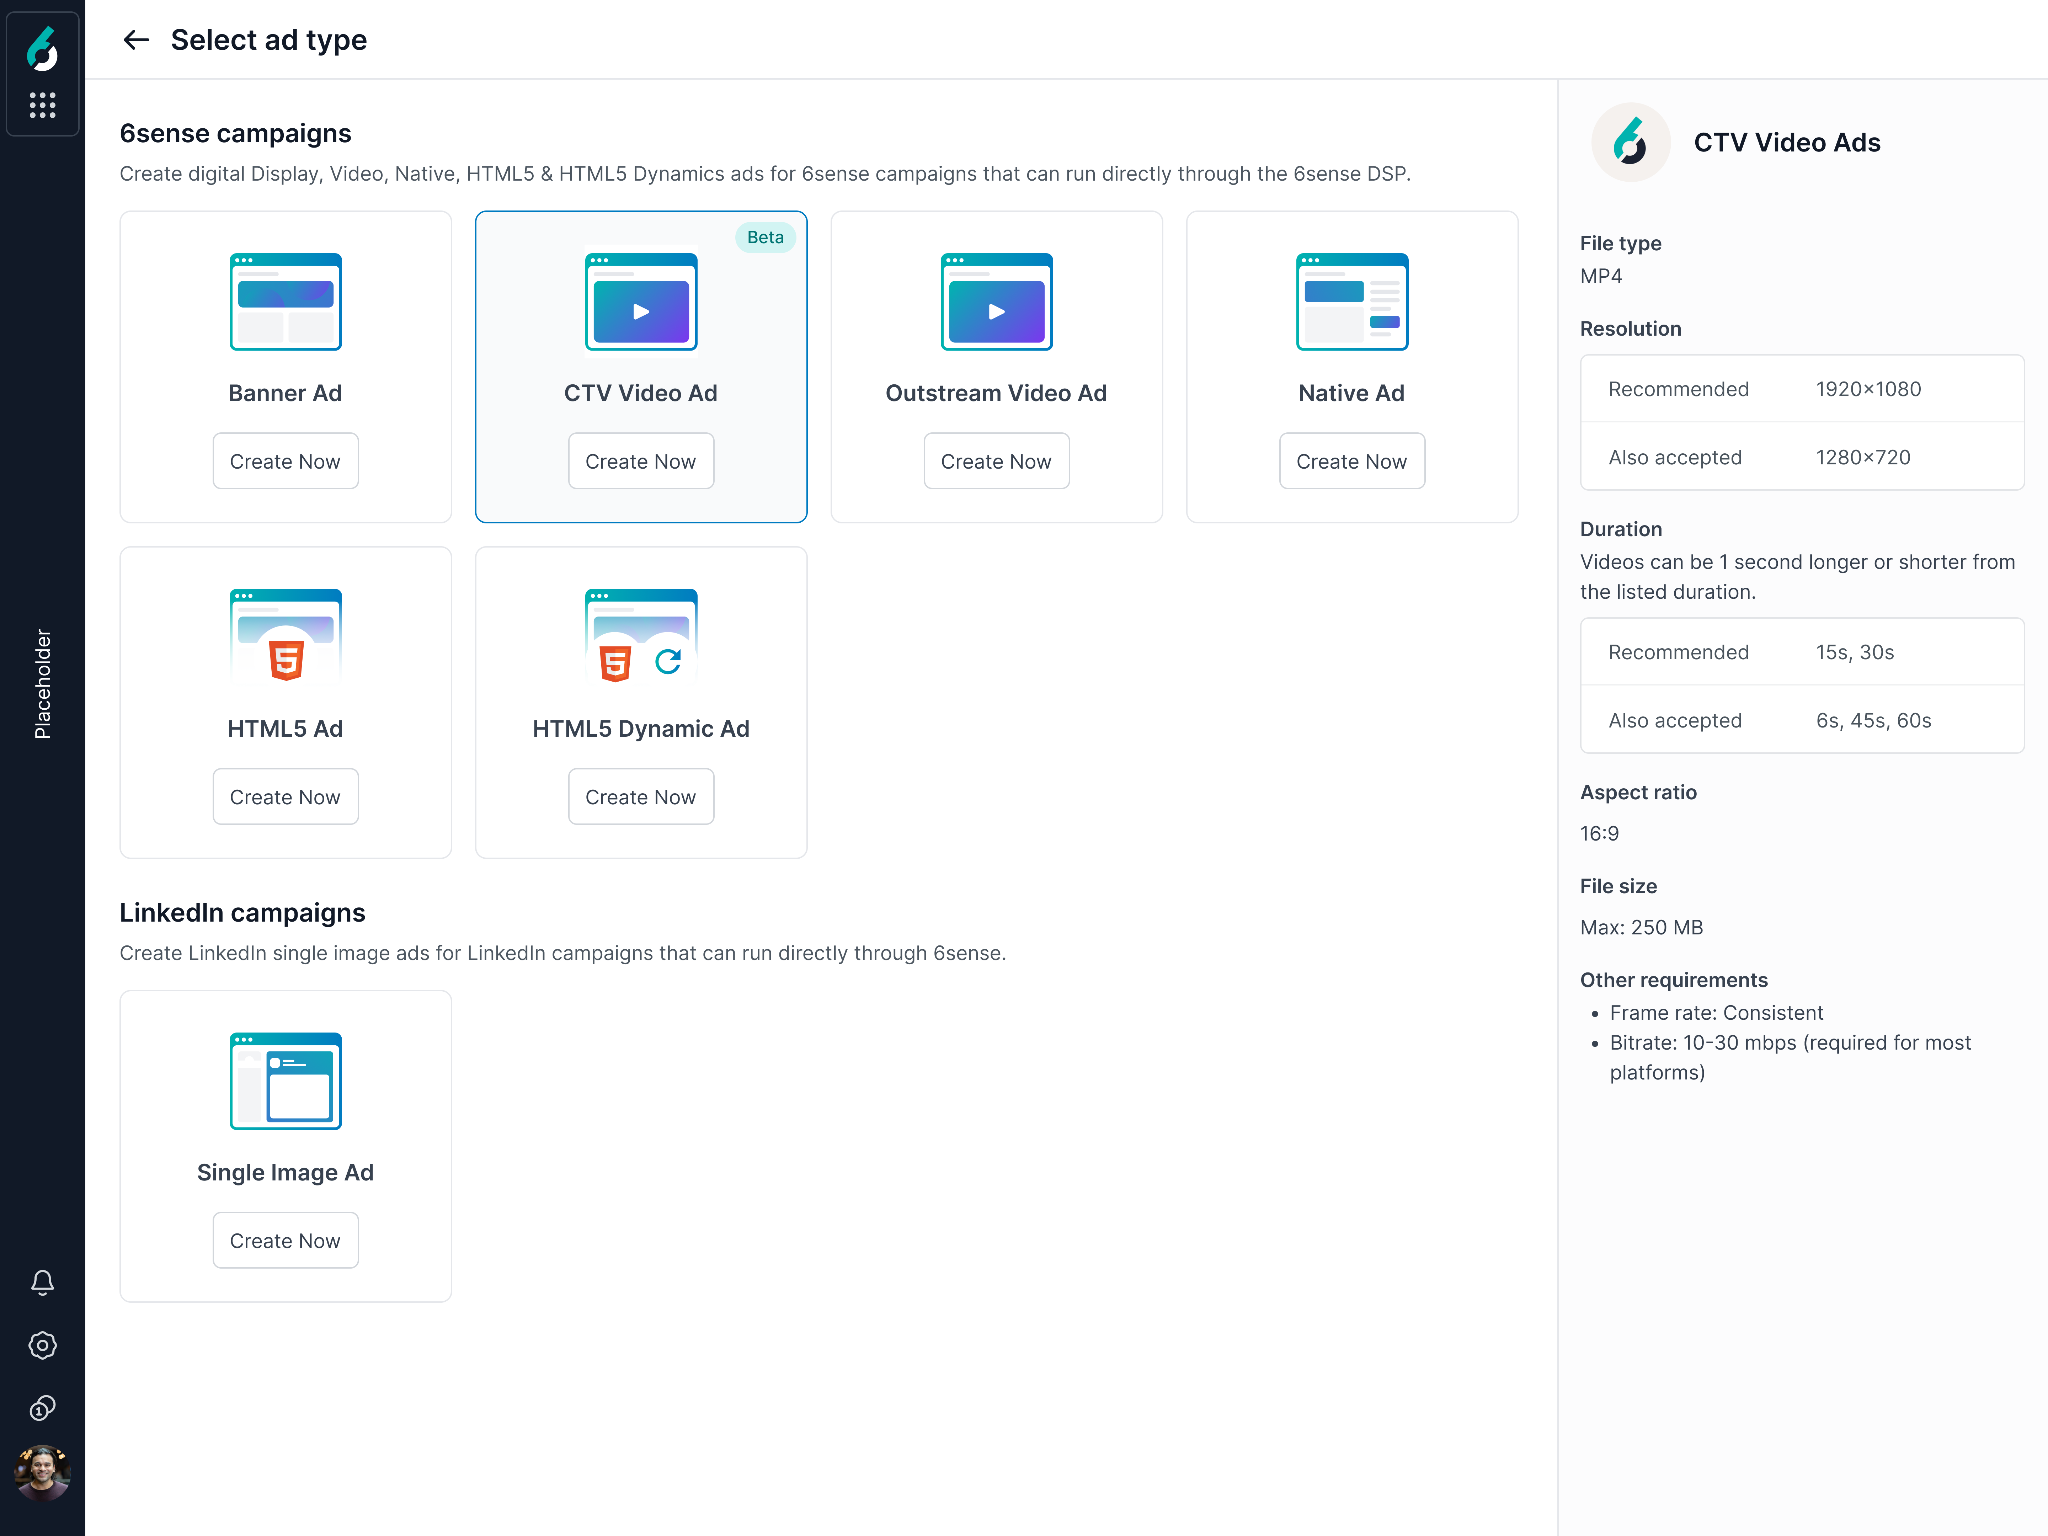This screenshot has height=1536, width=2048.
Task: Click the Single Image Ad illustration icon
Action: click(x=286, y=1081)
